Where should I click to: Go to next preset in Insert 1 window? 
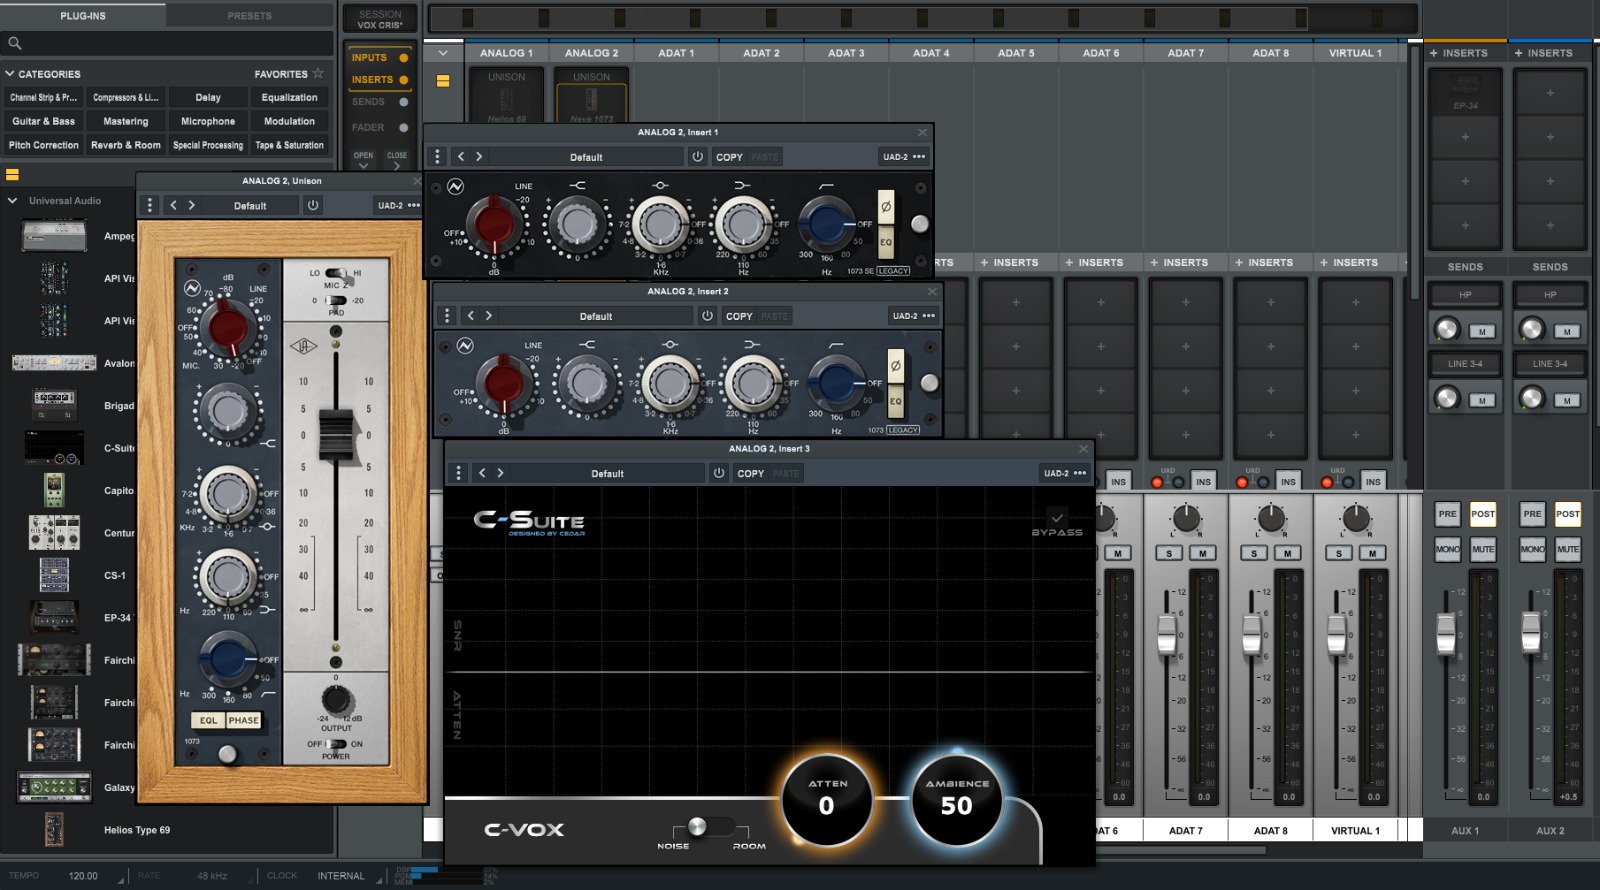pyautogui.click(x=479, y=157)
